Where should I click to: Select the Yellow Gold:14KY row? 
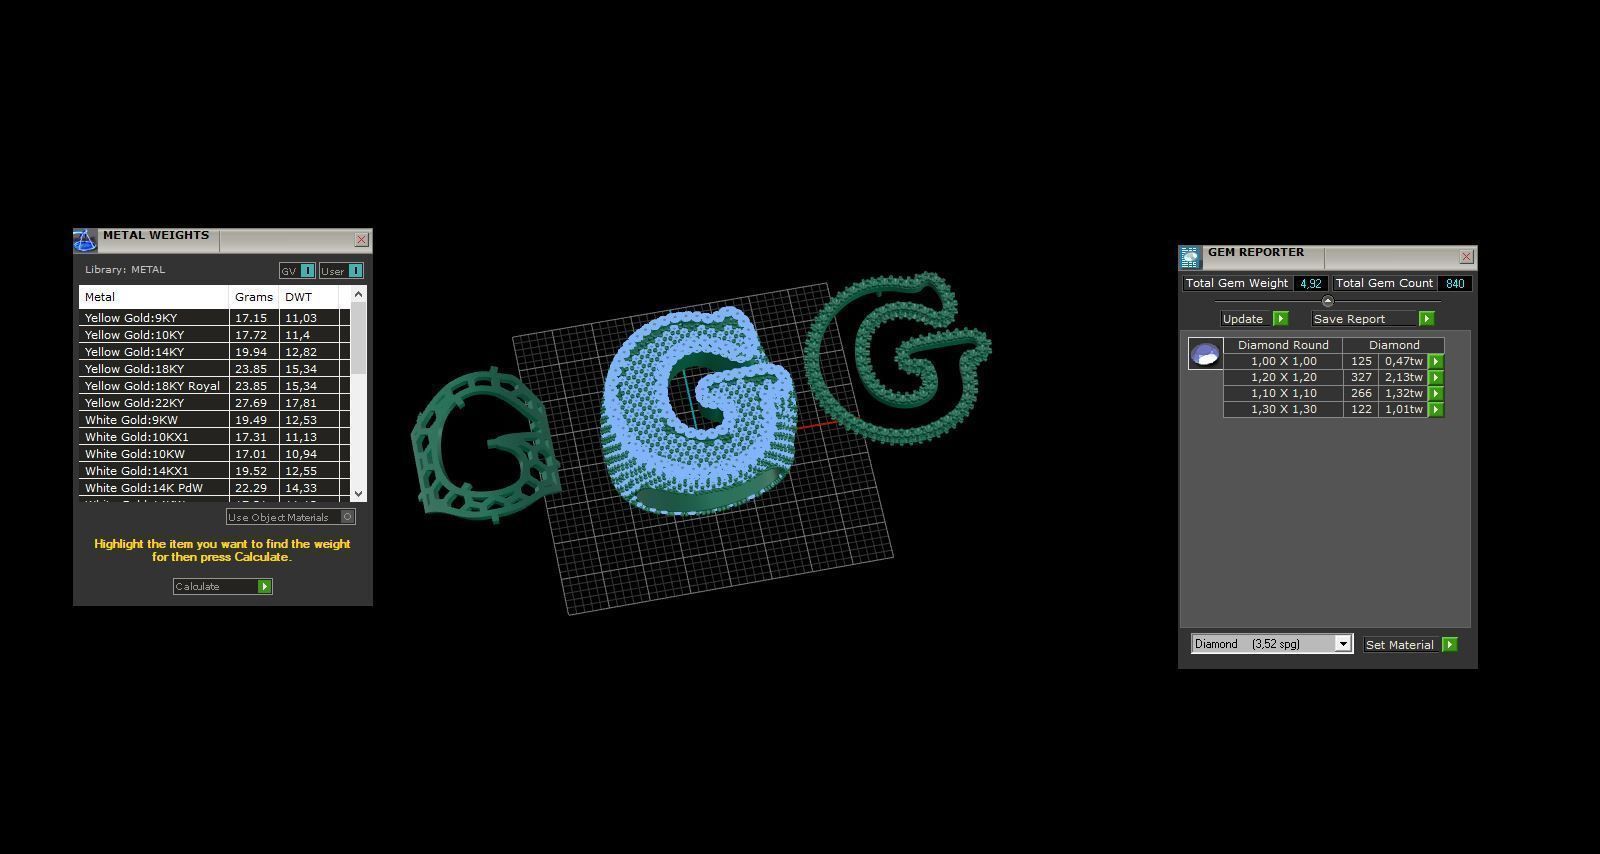point(214,352)
